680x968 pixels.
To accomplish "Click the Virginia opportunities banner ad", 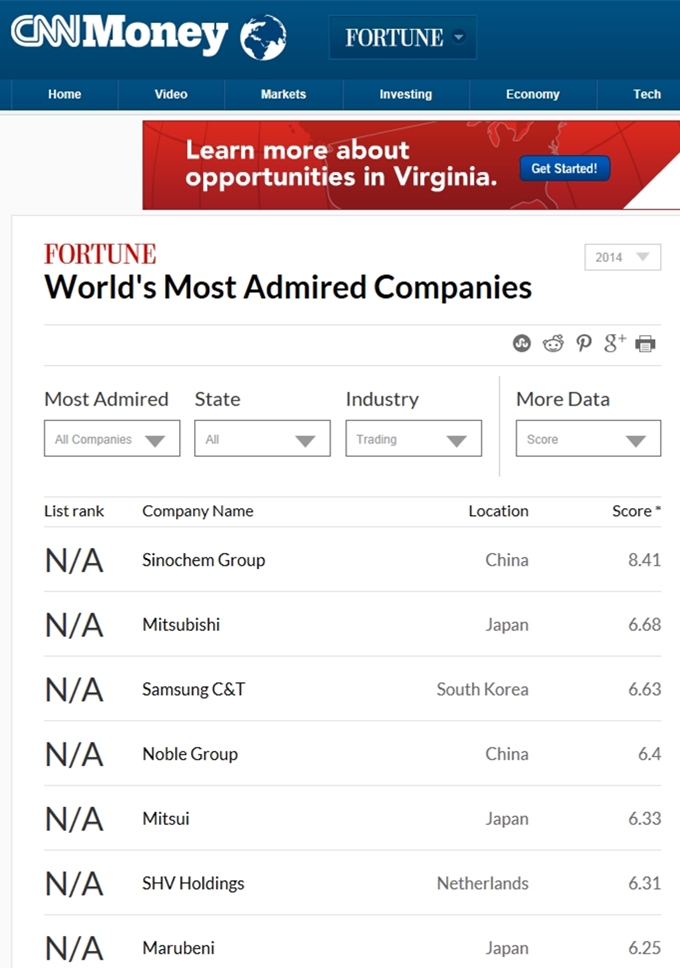I will [410, 165].
